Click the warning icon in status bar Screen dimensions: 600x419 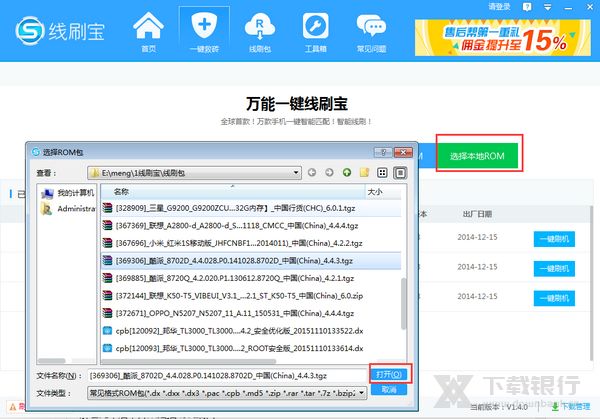pos(13,407)
